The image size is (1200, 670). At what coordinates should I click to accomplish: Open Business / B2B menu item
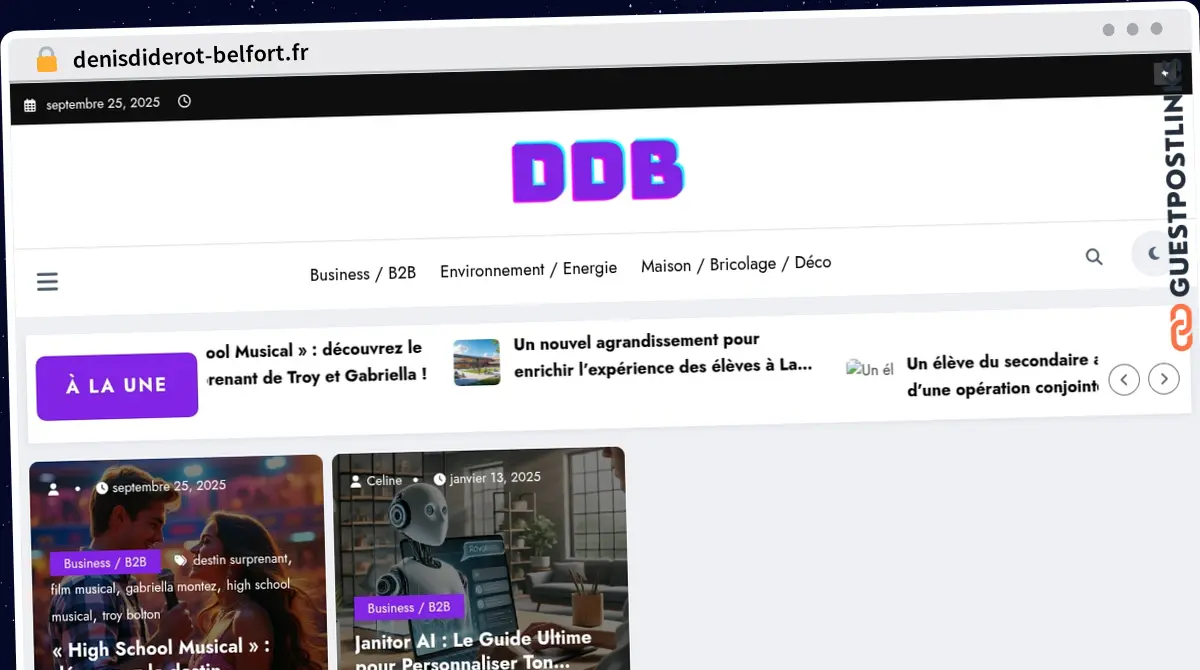[x=363, y=273]
